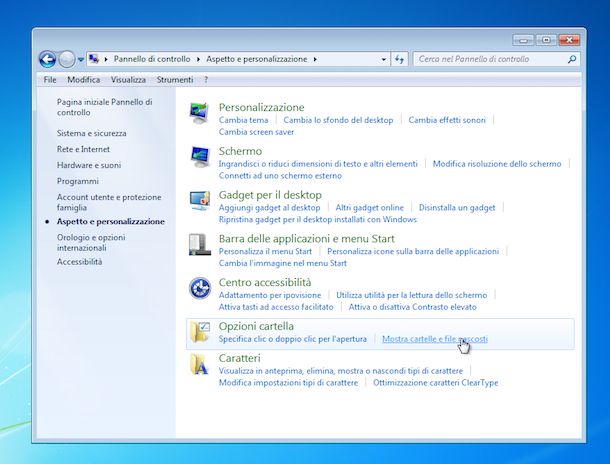Open the Strumenti menu
Viewport: 610px width, 464px height.
click(175, 80)
